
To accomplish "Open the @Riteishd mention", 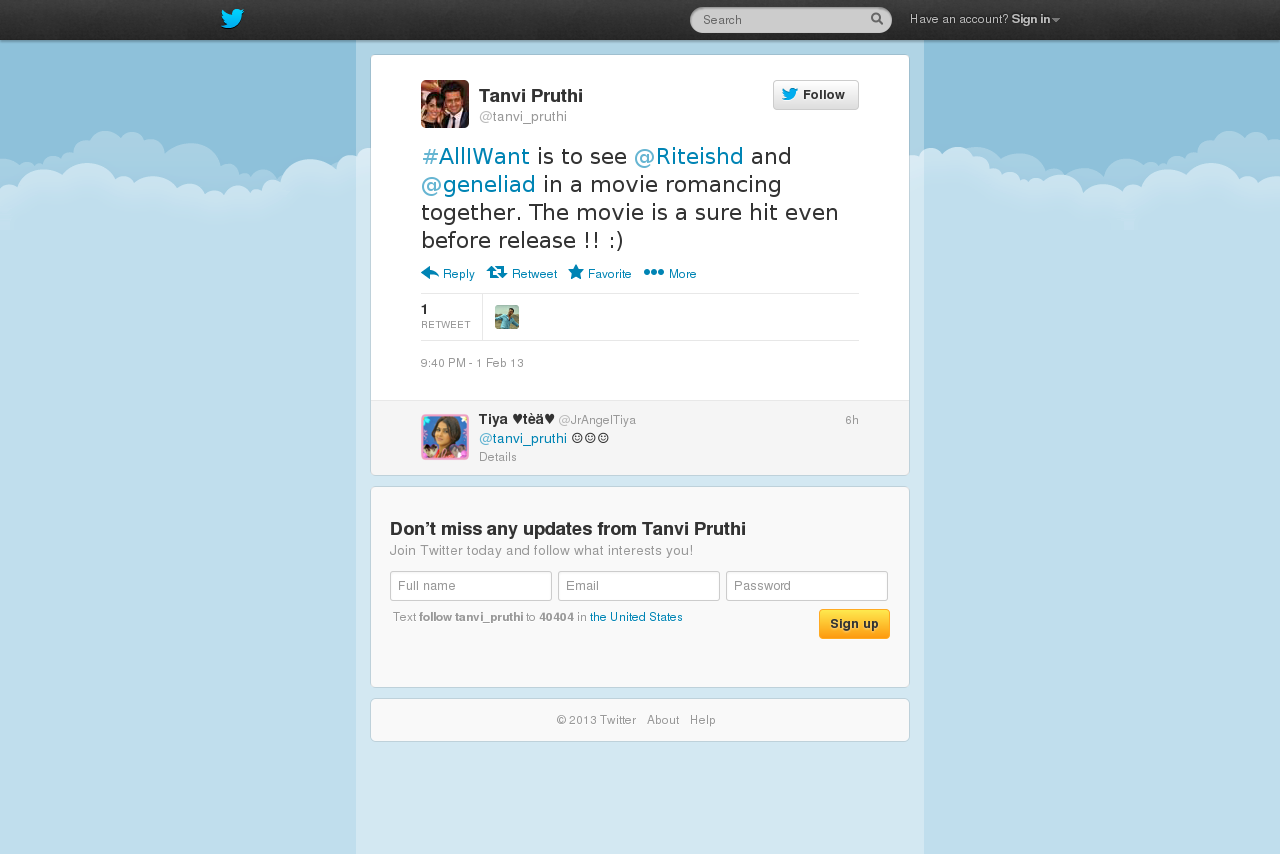I will pos(689,157).
